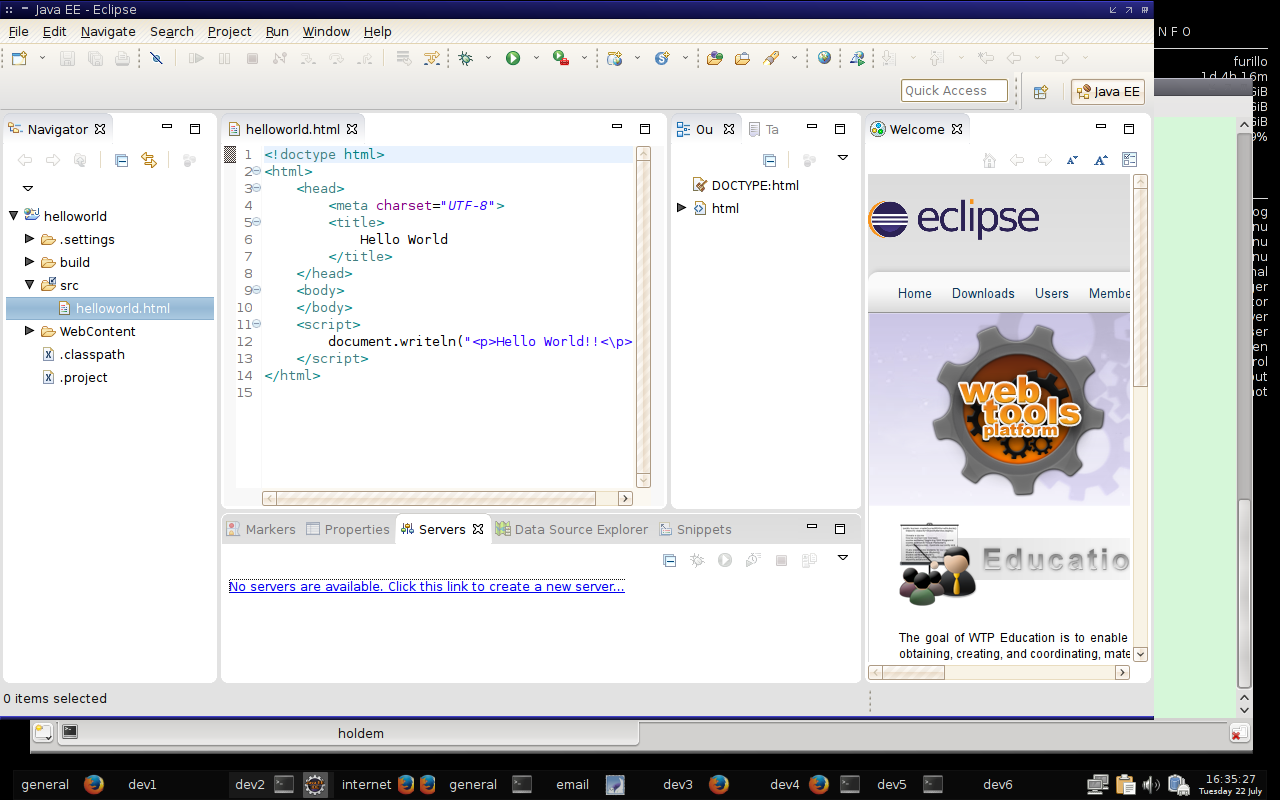Collapse the src folder
This screenshot has height=800, width=1280.
(x=29, y=284)
